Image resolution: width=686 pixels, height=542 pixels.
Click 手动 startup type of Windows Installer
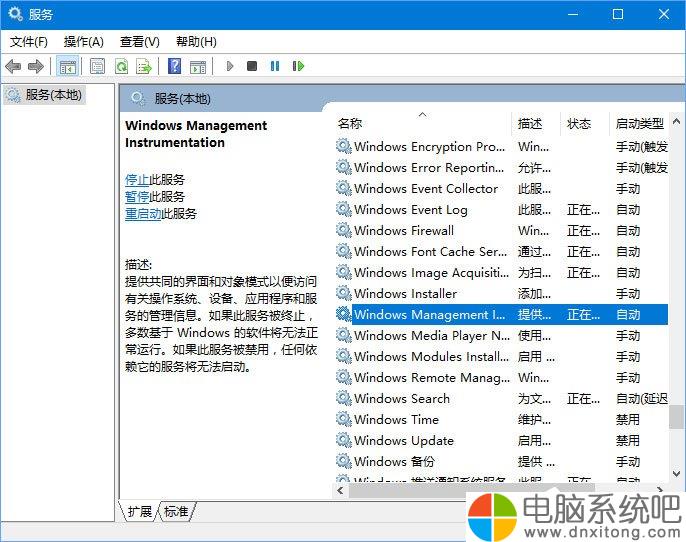click(628, 294)
